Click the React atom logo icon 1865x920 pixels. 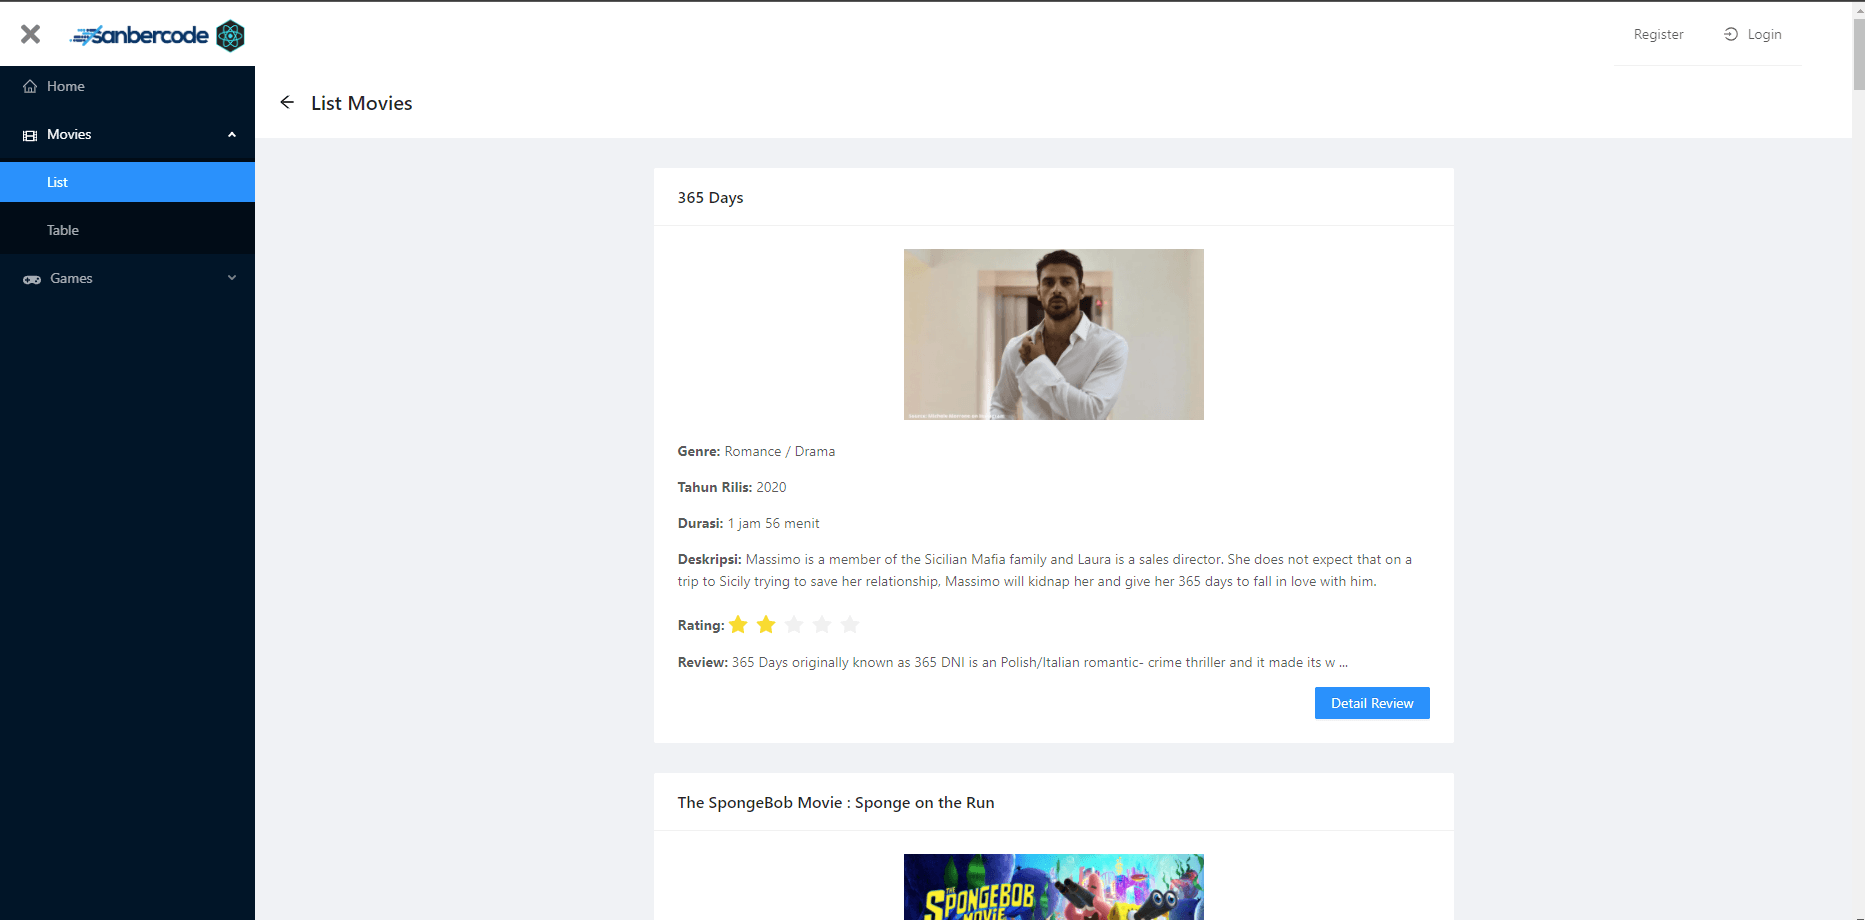pyautogui.click(x=231, y=36)
